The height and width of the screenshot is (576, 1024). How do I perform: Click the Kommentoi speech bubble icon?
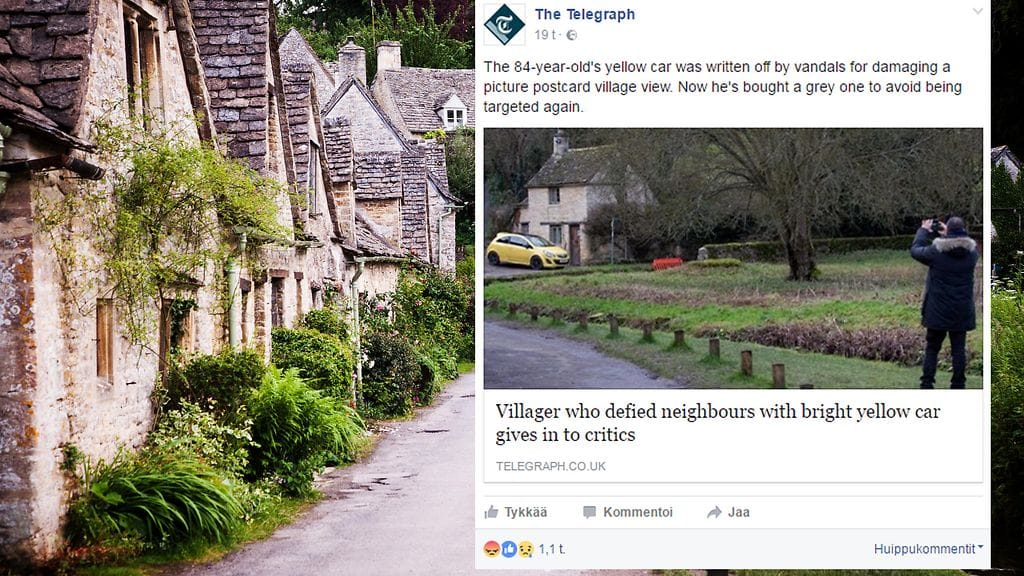tap(589, 512)
